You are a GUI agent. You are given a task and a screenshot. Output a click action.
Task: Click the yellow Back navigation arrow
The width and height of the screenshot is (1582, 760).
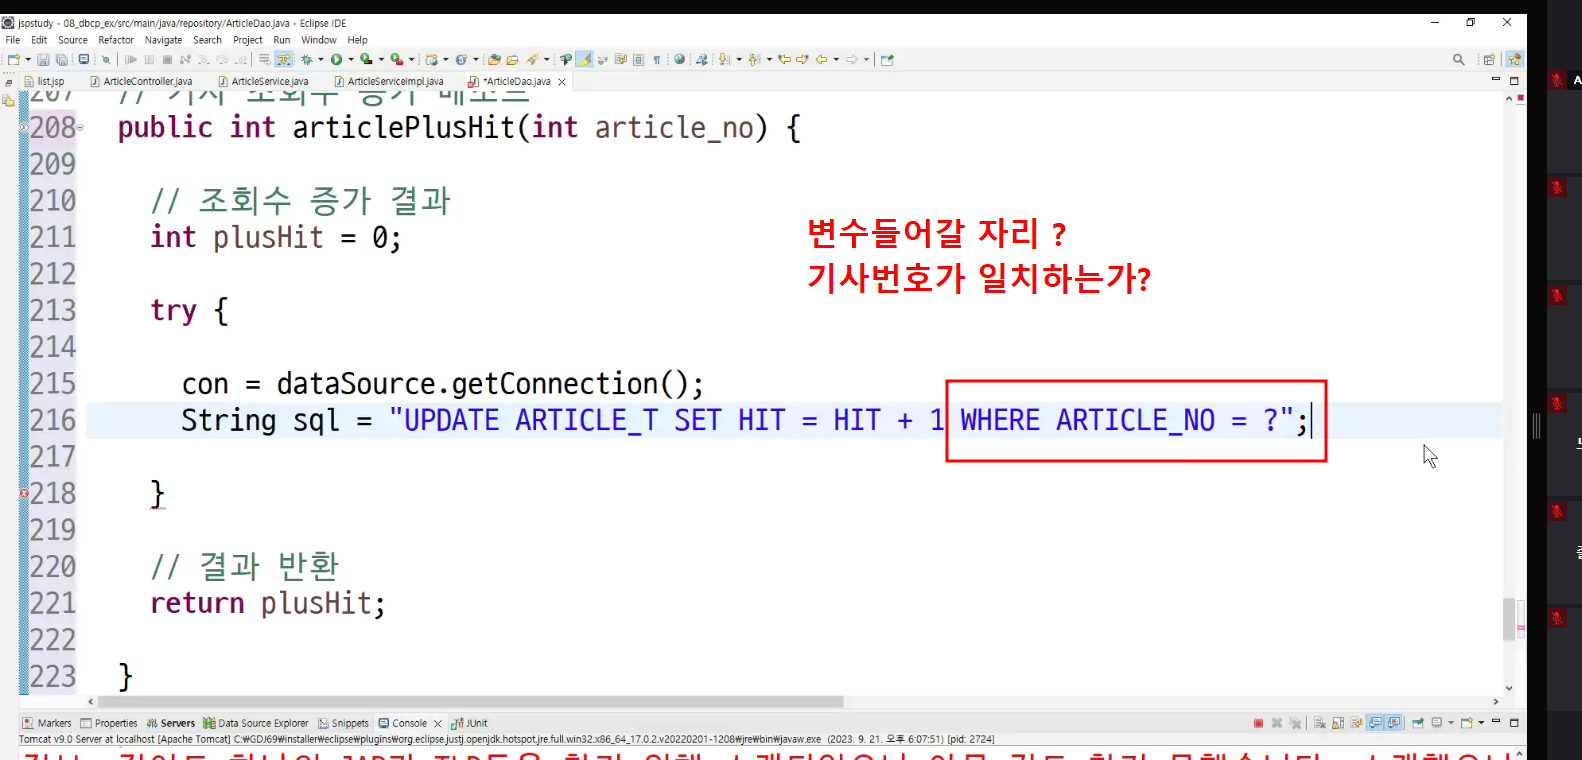pos(821,60)
